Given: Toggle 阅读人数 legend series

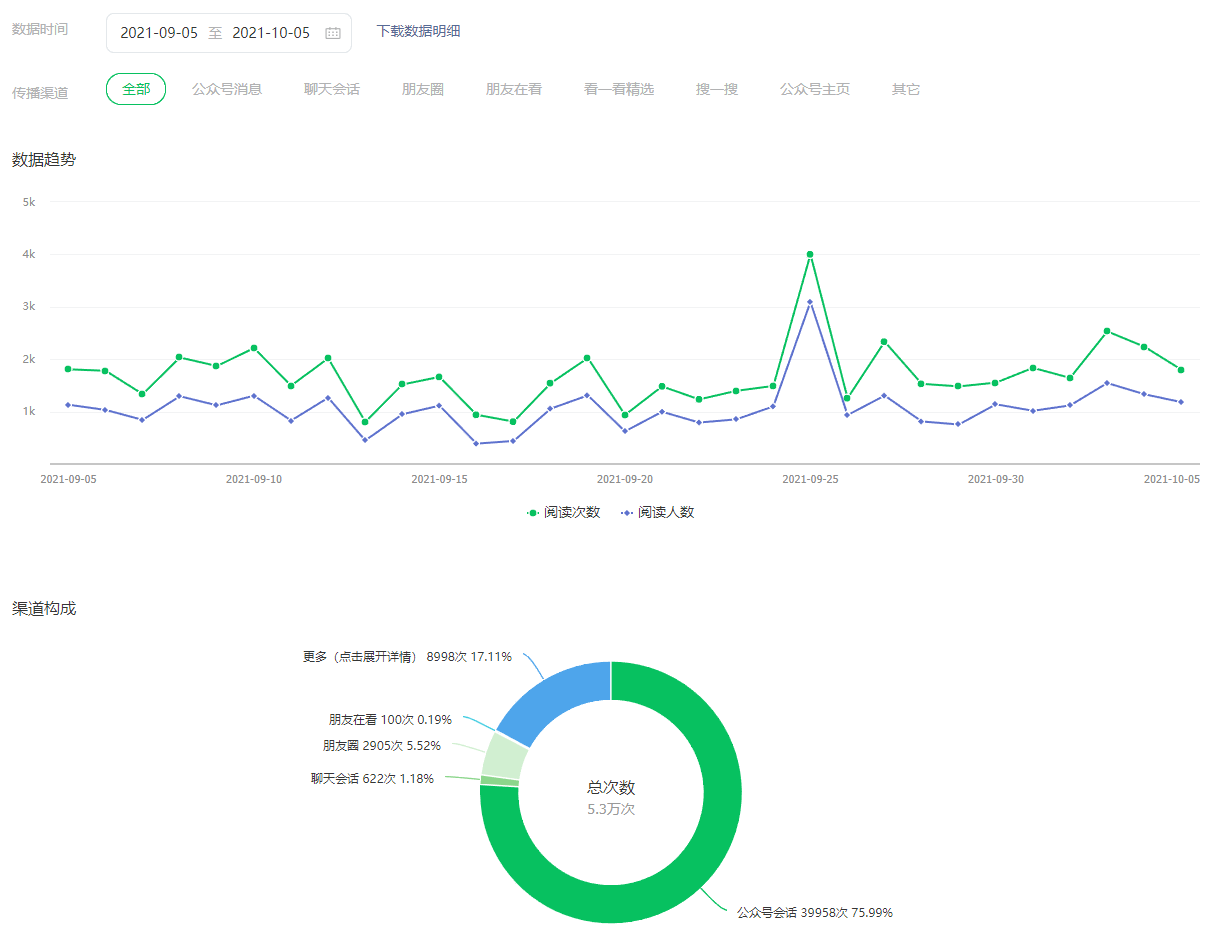Looking at the screenshot, I should pyautogui.click(x=657, y=512).
